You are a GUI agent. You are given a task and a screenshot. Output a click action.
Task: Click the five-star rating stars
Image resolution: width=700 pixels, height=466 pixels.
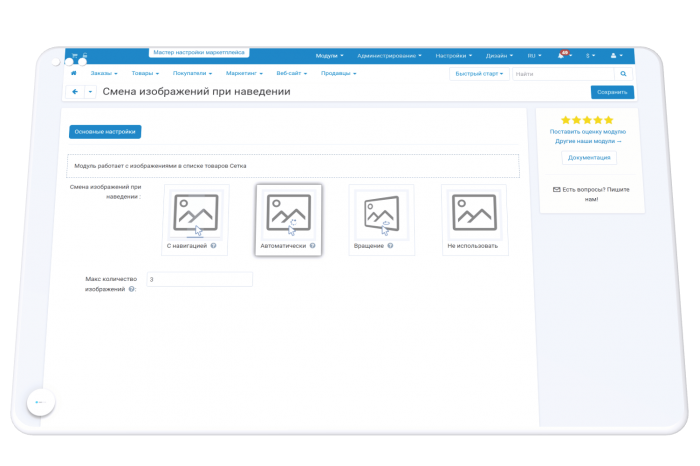click(x=587, y=120)
